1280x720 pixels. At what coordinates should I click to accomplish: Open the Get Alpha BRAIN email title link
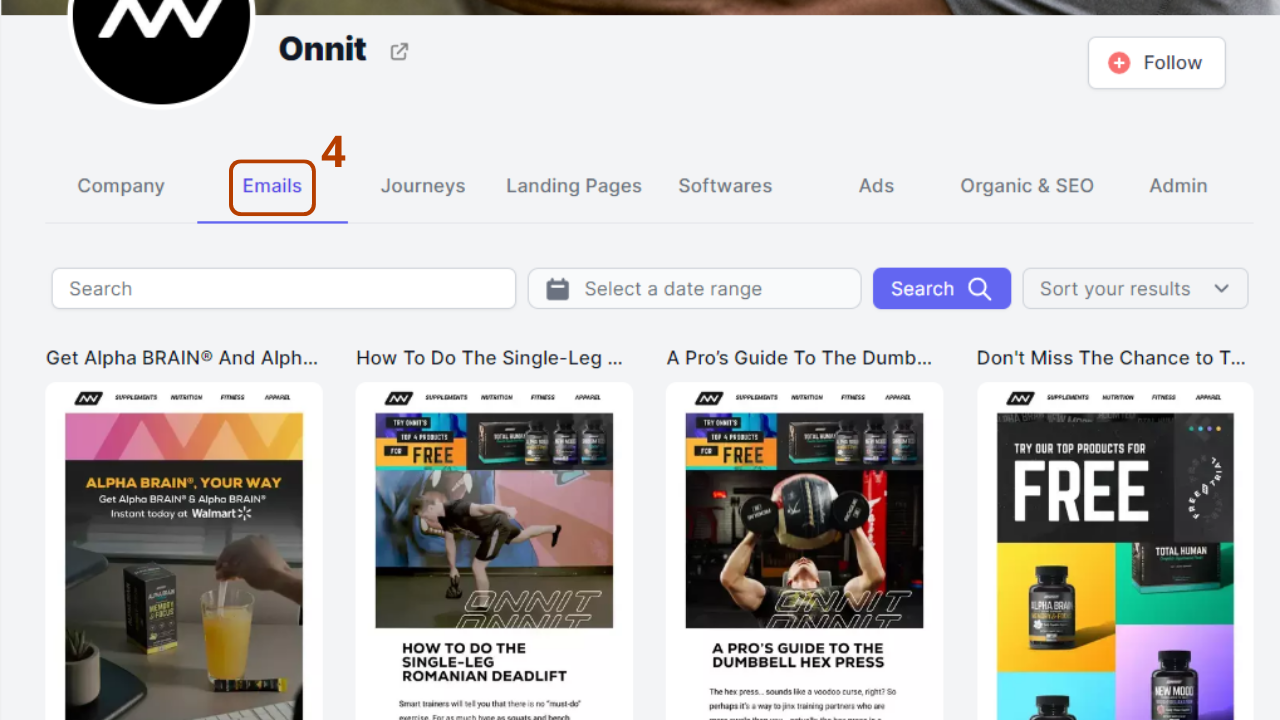click(x=182, y=357)
